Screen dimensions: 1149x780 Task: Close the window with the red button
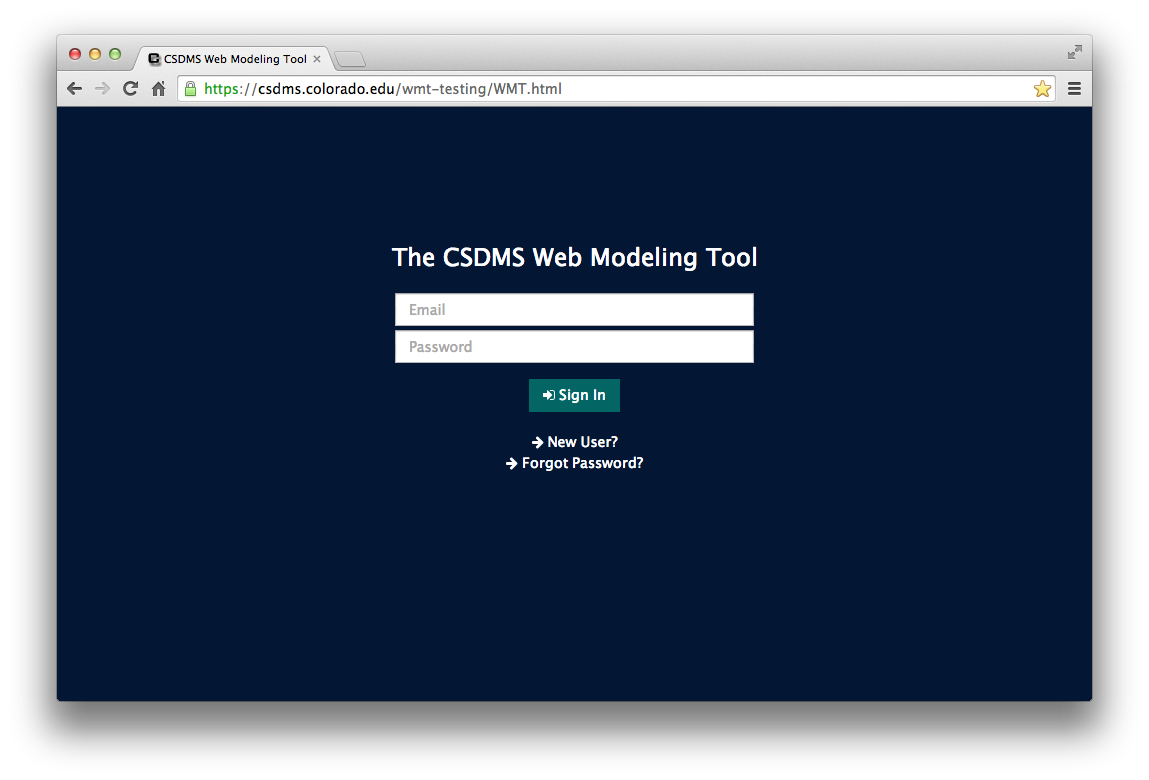pyautogui.click(x=75, y=54)
